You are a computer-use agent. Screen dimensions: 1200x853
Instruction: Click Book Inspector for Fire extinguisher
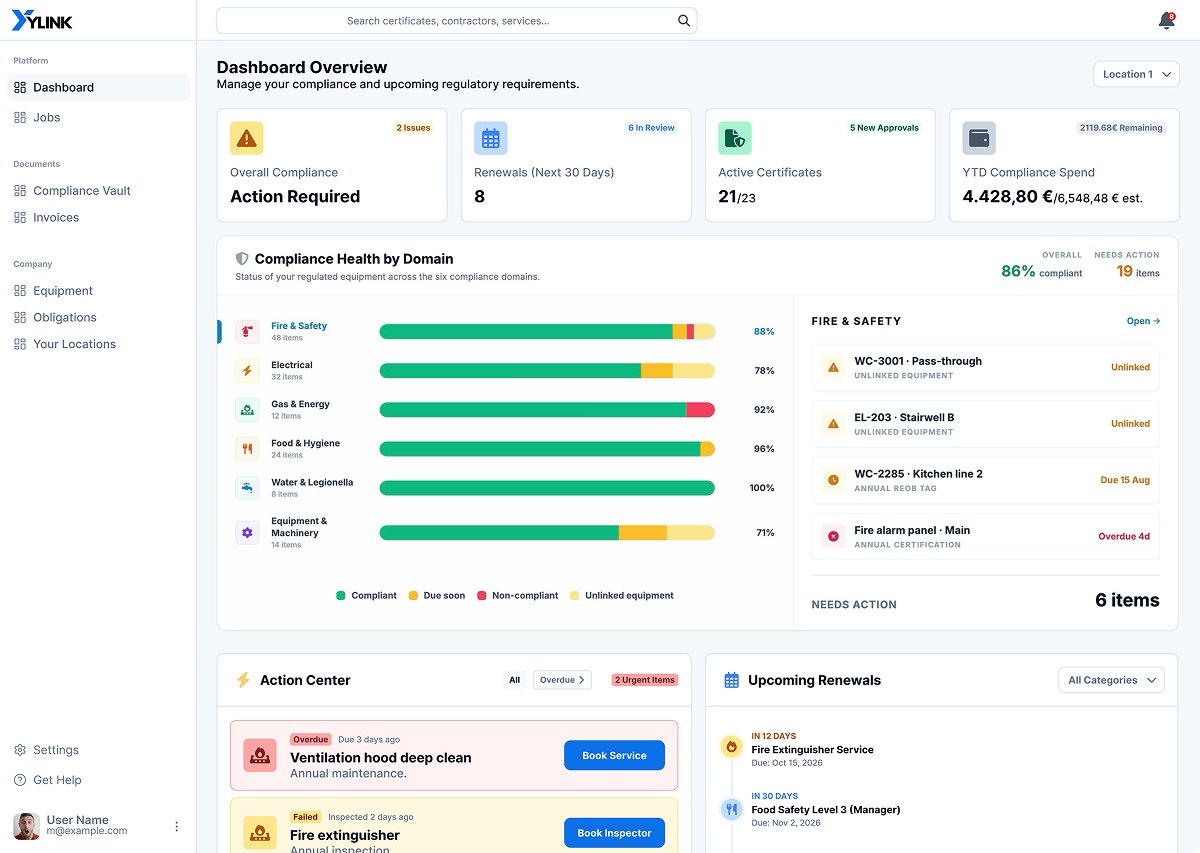click(x=614, y=833)
